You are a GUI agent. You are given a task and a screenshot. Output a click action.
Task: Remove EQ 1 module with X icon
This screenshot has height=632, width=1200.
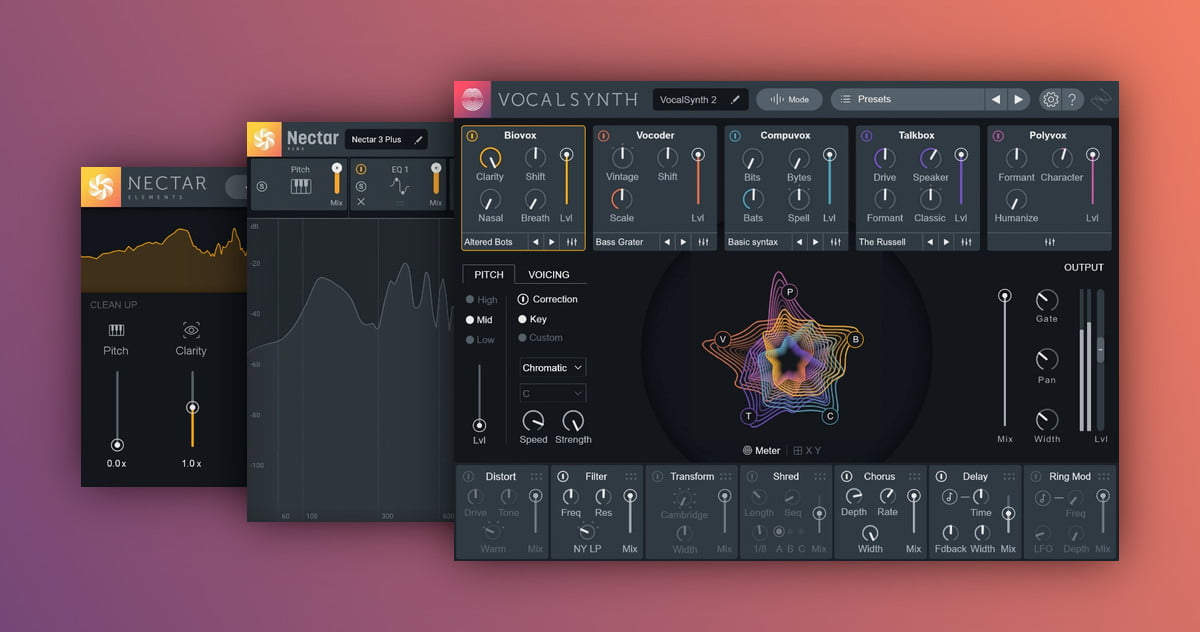361,202
